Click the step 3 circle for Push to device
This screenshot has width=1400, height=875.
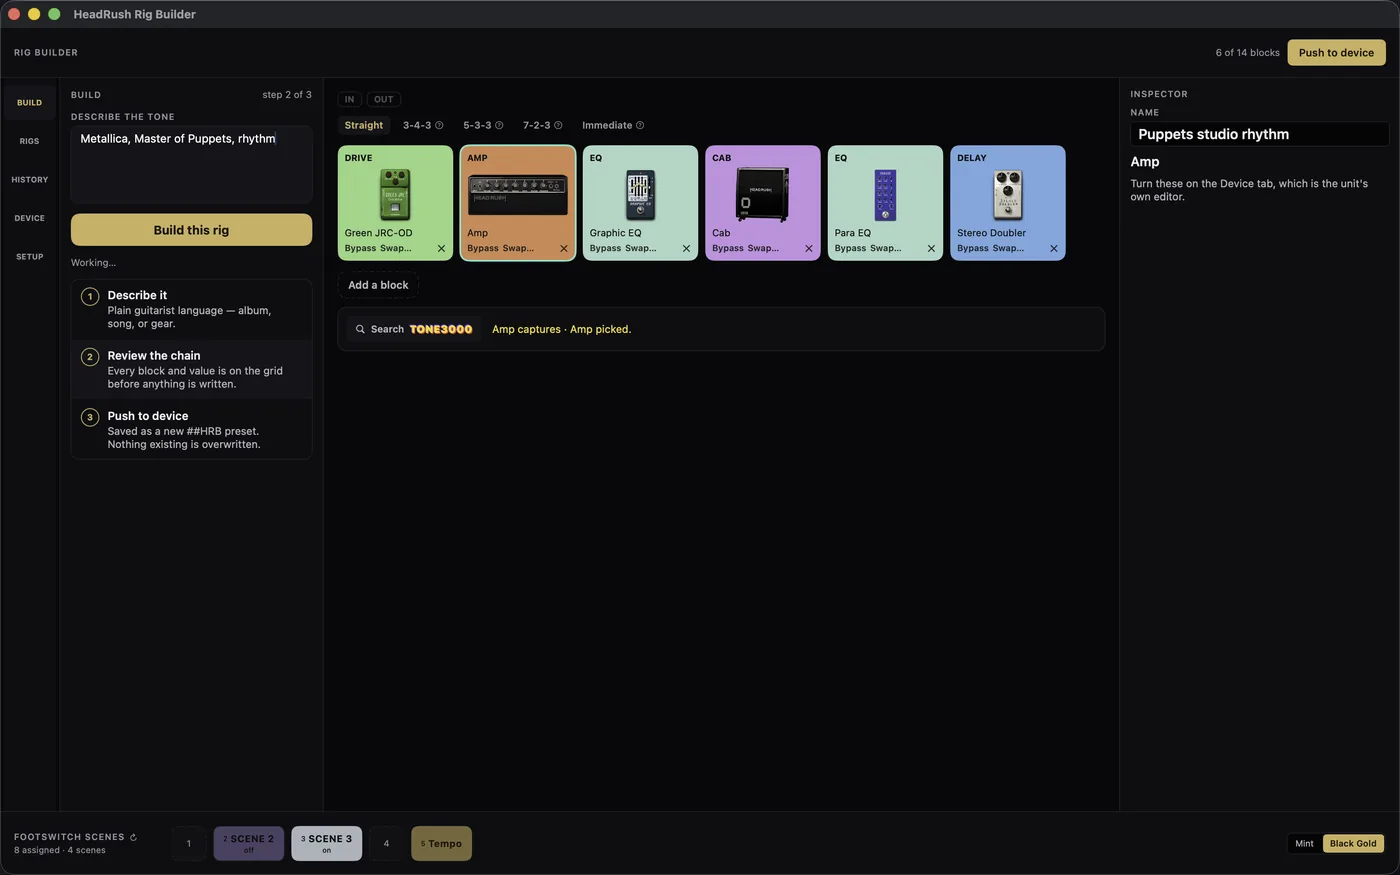tap(90, 417)
